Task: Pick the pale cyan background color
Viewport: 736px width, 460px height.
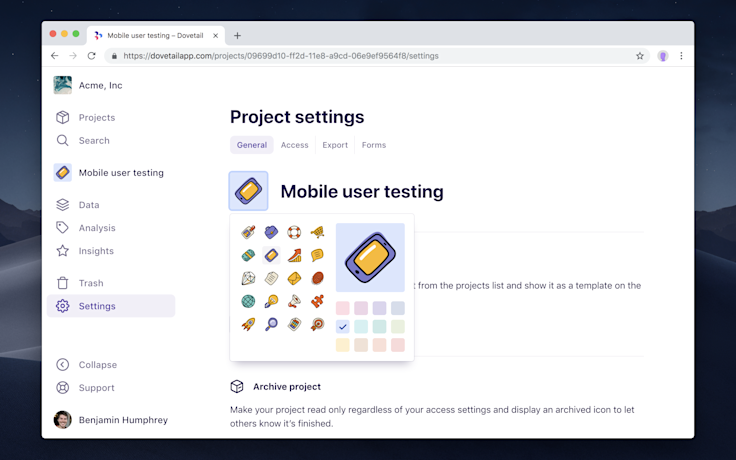Action: (361, 327)
